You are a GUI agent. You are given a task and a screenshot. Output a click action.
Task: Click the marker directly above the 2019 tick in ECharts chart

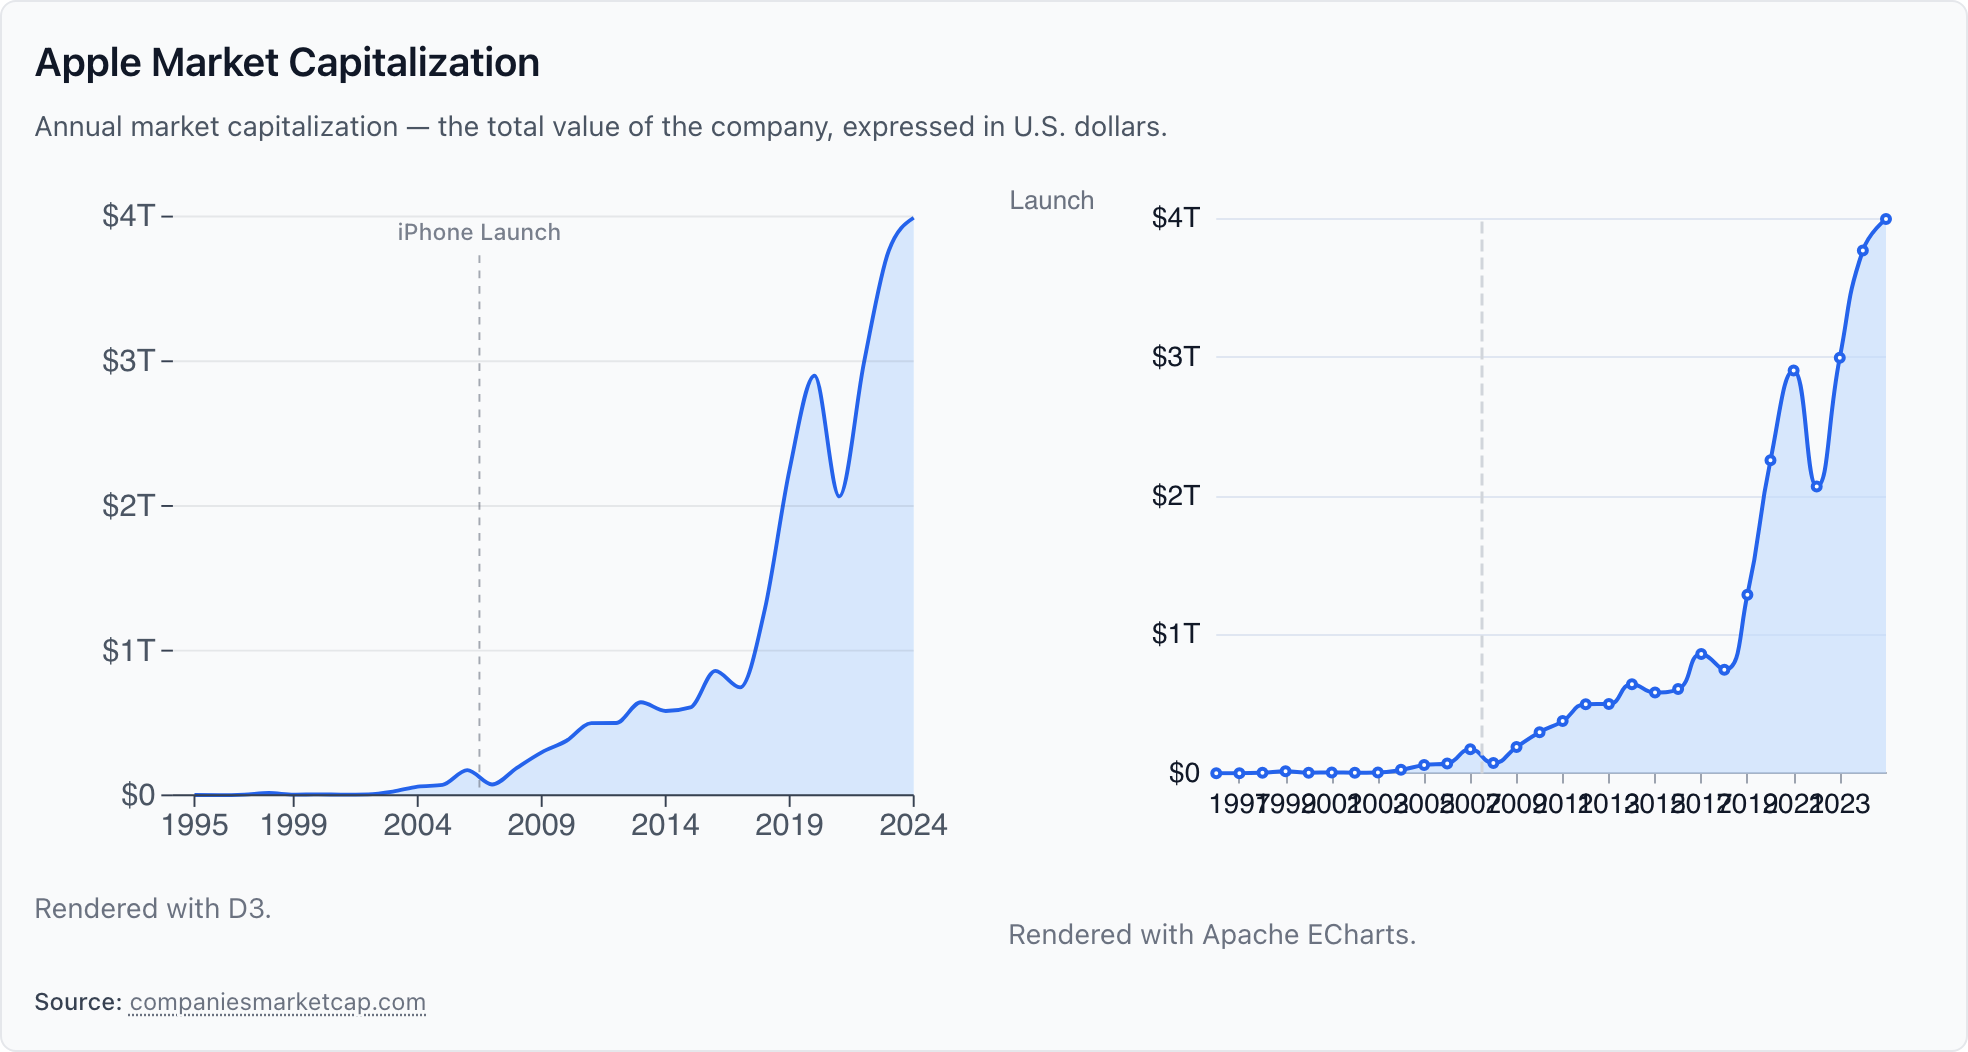(1747, 595)
